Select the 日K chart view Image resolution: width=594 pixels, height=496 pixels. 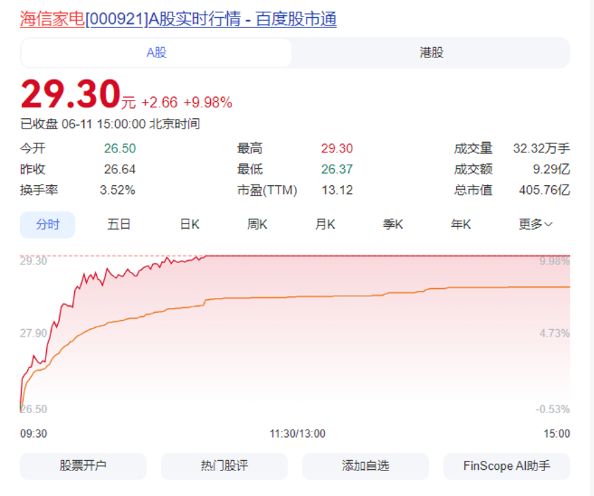189,225
